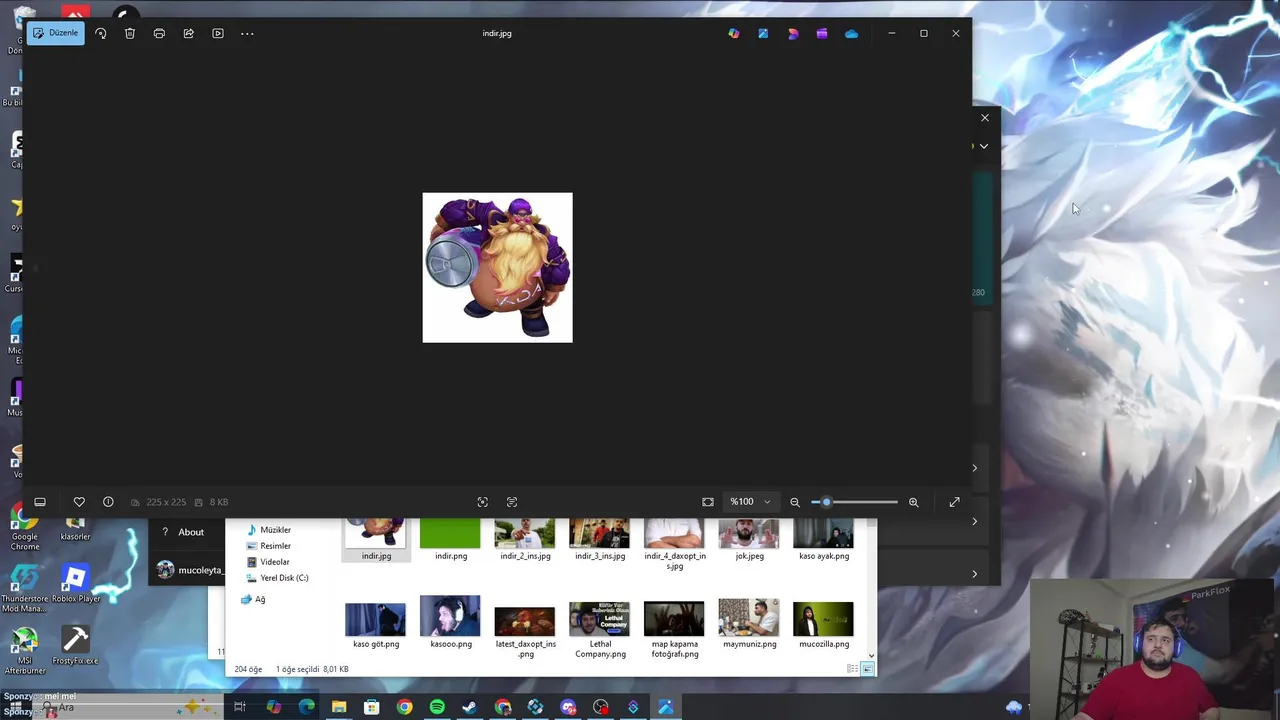Select latest_daxopt_ins.png file
Viewport: 1280px width, 720px height.
(x=525, y=630)
